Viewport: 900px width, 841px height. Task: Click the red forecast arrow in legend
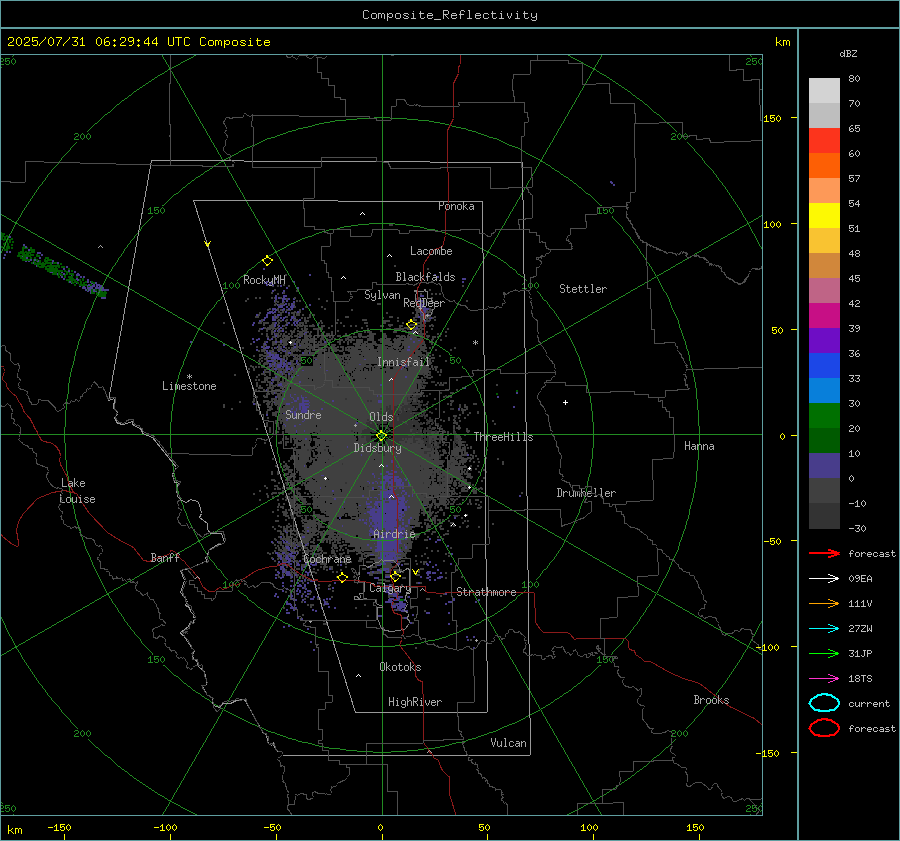pos(824,553)
